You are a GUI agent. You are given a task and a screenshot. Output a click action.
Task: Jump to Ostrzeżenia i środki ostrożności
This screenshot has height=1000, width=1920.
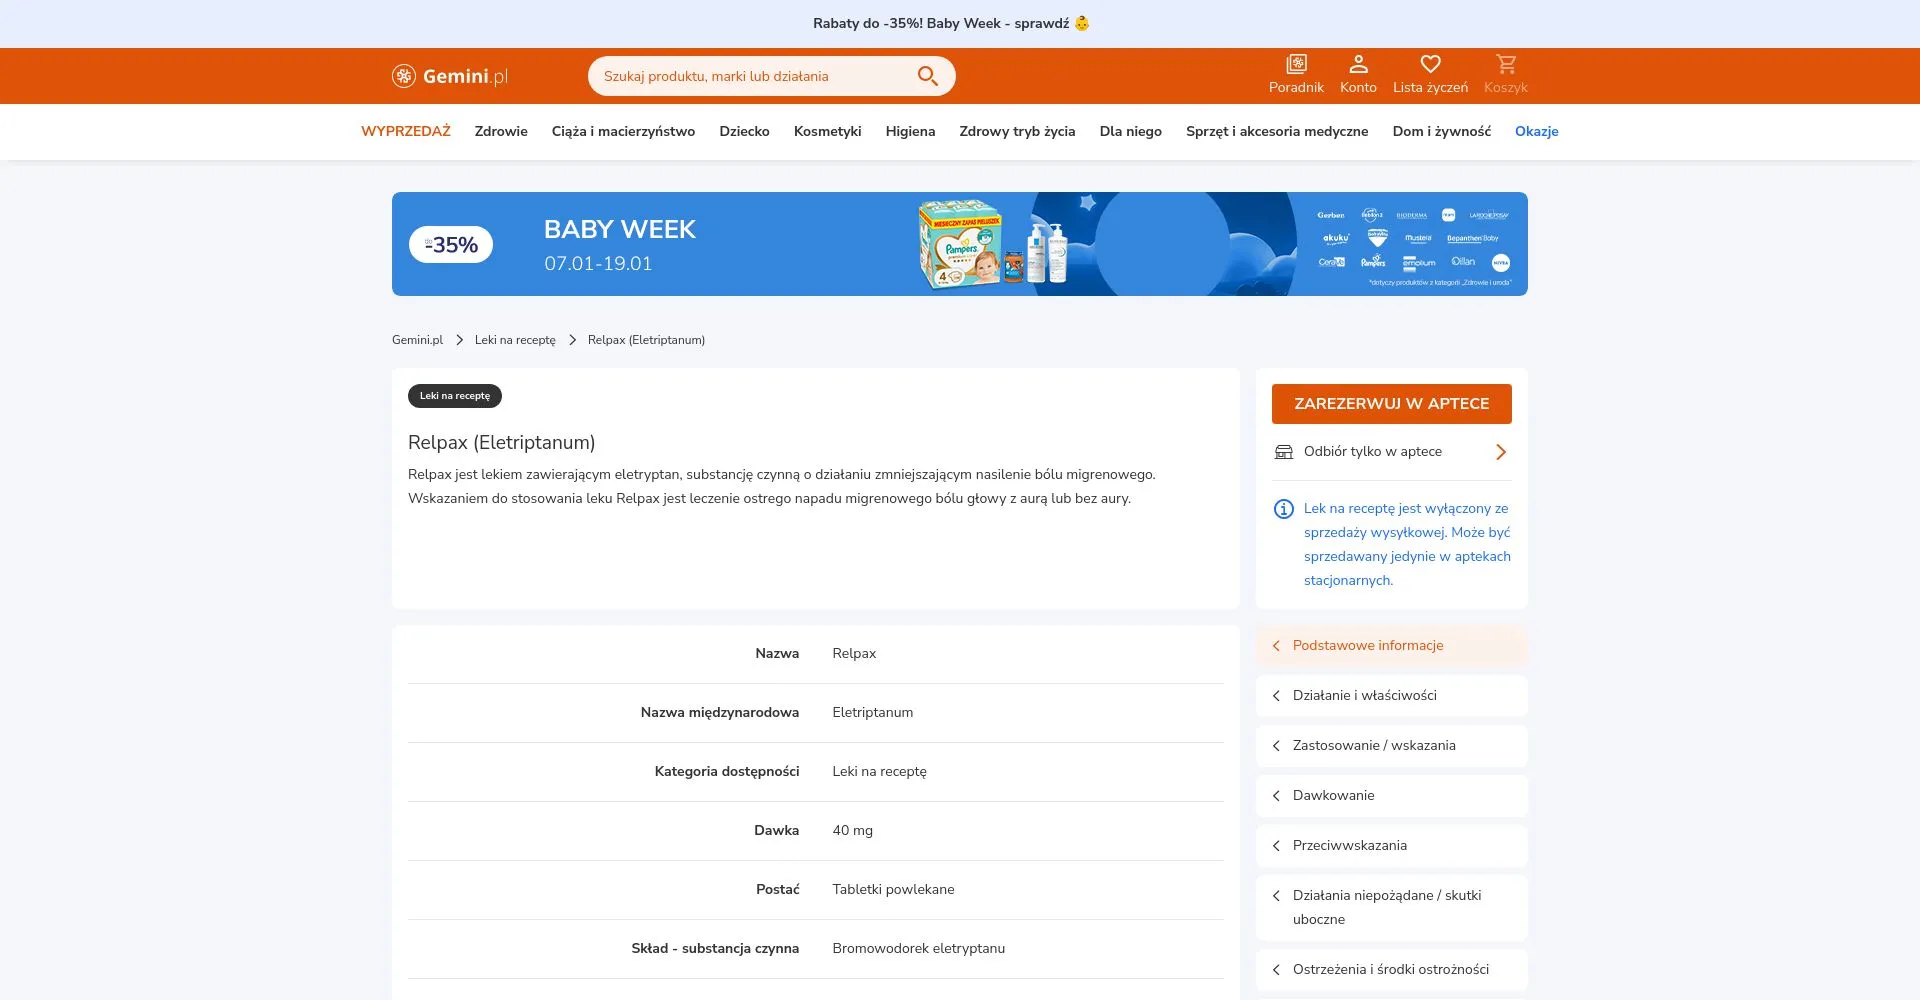1392,970
